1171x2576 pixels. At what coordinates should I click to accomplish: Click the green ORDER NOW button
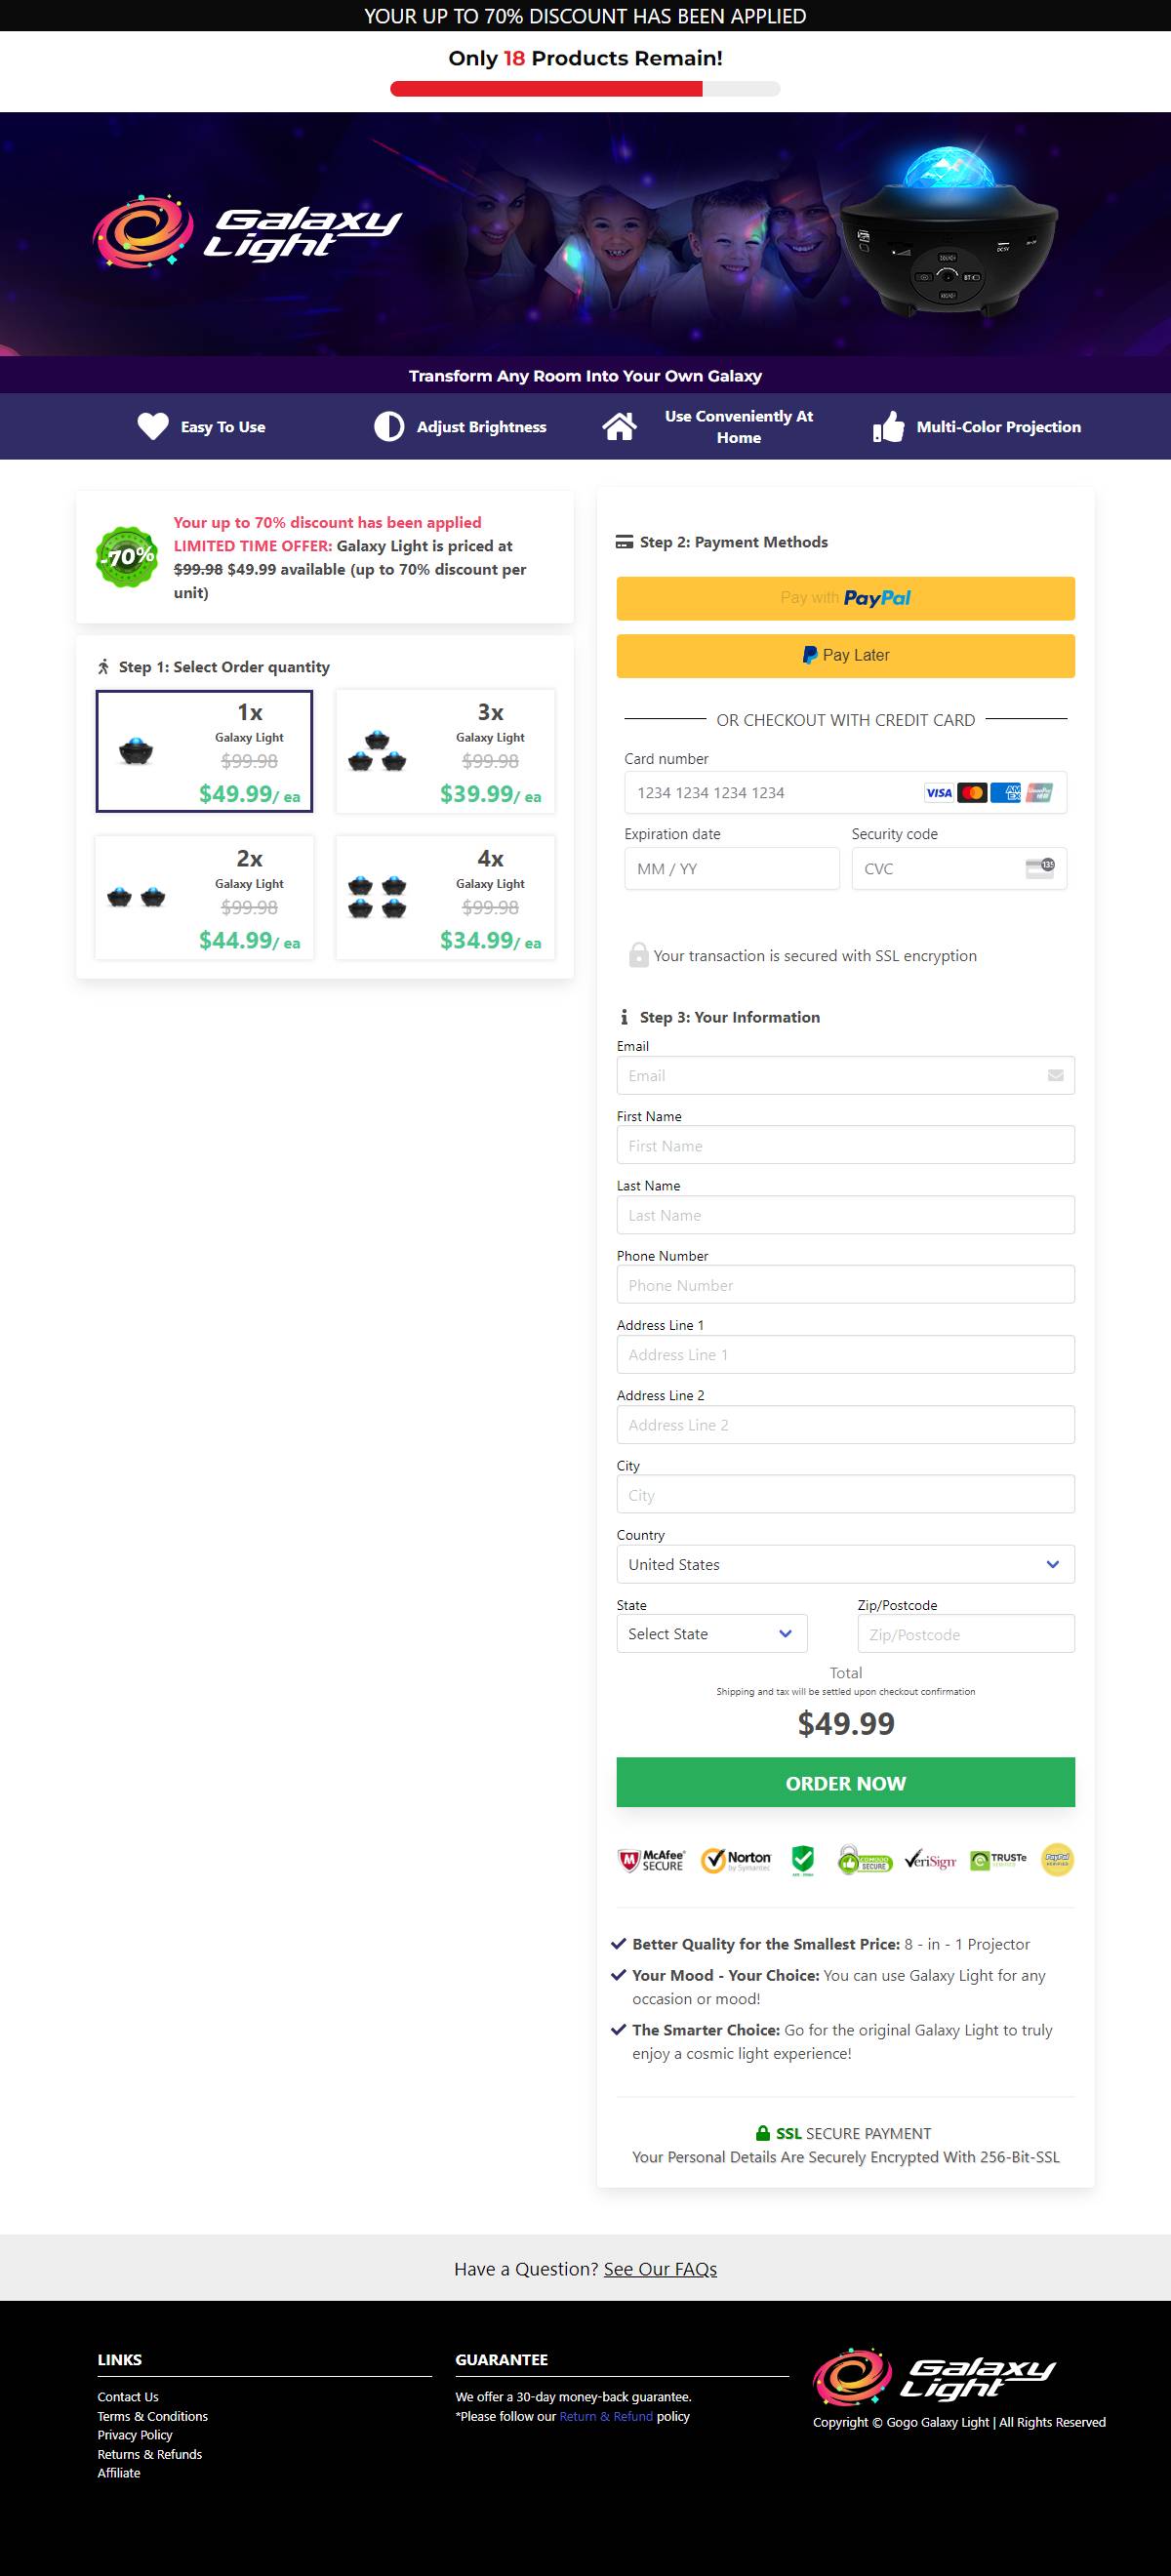pos(845,1782)
